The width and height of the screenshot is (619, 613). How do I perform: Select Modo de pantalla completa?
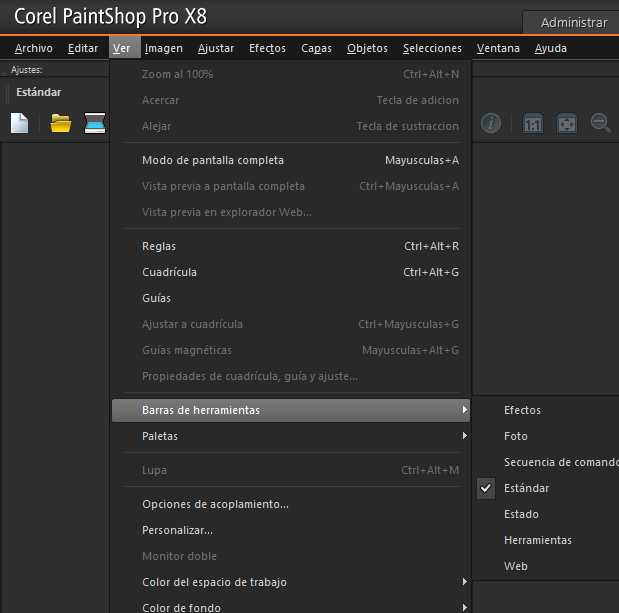(291, 160)
